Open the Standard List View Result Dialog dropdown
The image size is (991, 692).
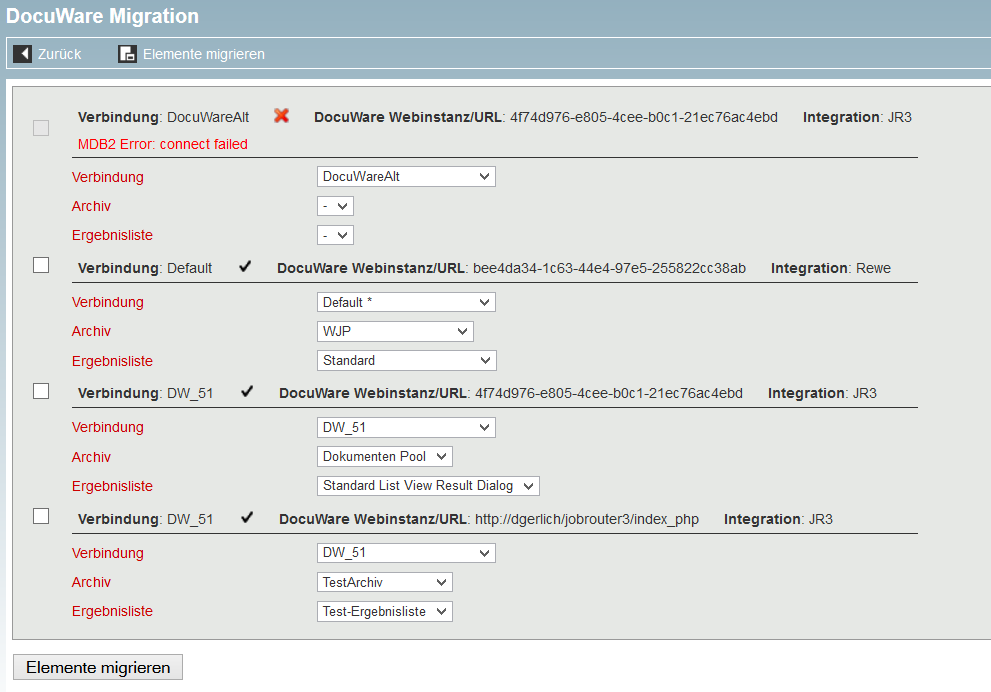pyautogui.click(x=428, y=485)
